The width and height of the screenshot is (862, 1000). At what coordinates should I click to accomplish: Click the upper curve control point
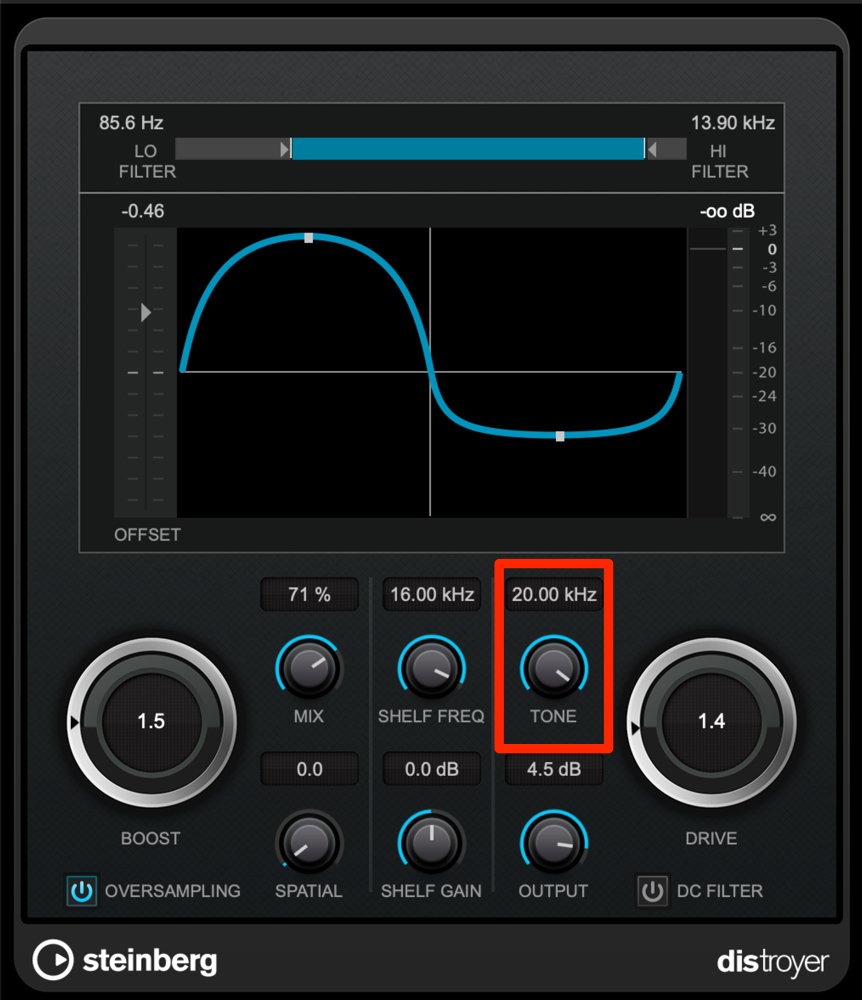309,238
